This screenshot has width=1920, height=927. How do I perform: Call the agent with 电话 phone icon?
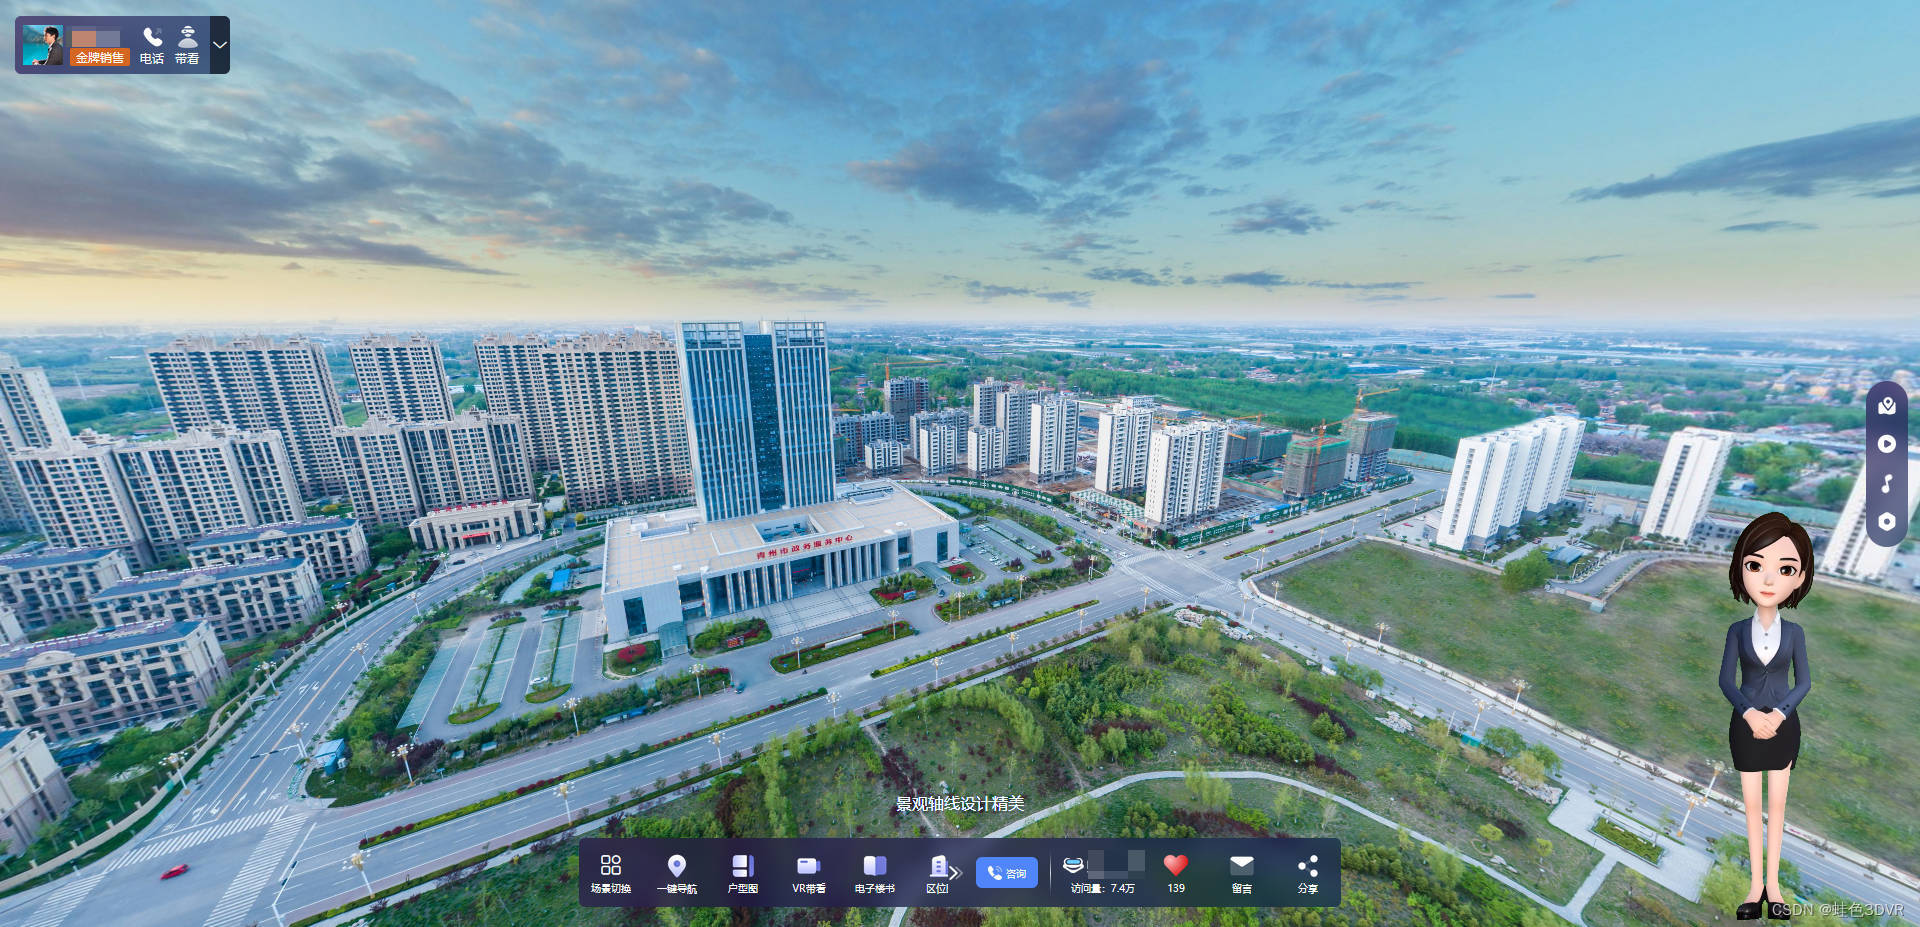click(152, 45)
